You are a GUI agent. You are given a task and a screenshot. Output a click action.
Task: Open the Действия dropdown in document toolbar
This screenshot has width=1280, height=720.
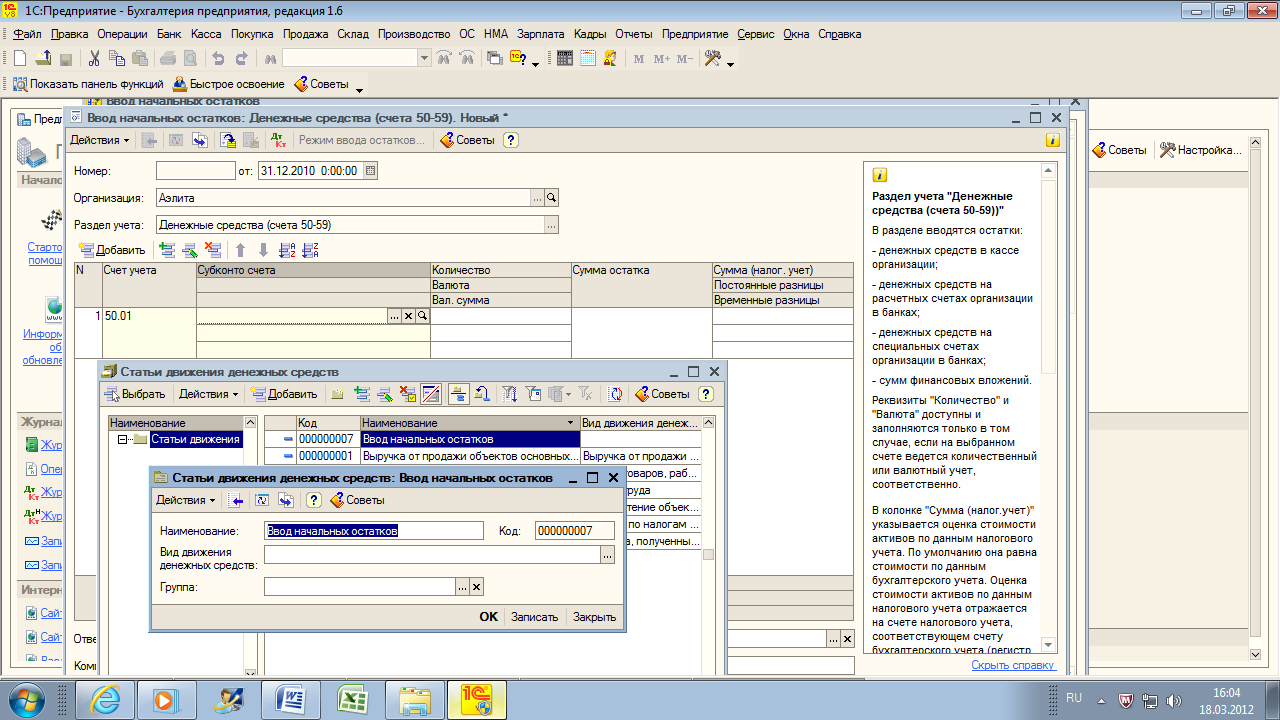point(100,140)
